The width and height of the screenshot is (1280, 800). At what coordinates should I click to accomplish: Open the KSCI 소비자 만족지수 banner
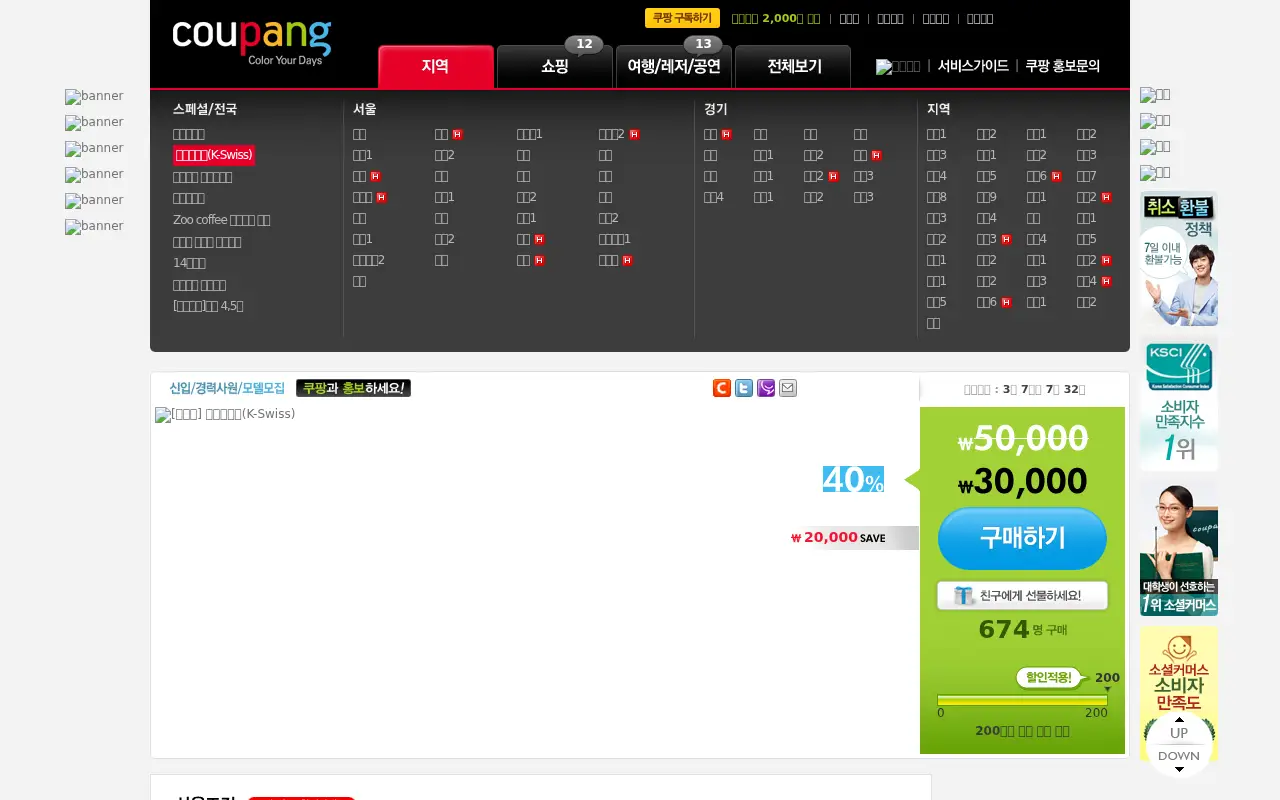1179,403
